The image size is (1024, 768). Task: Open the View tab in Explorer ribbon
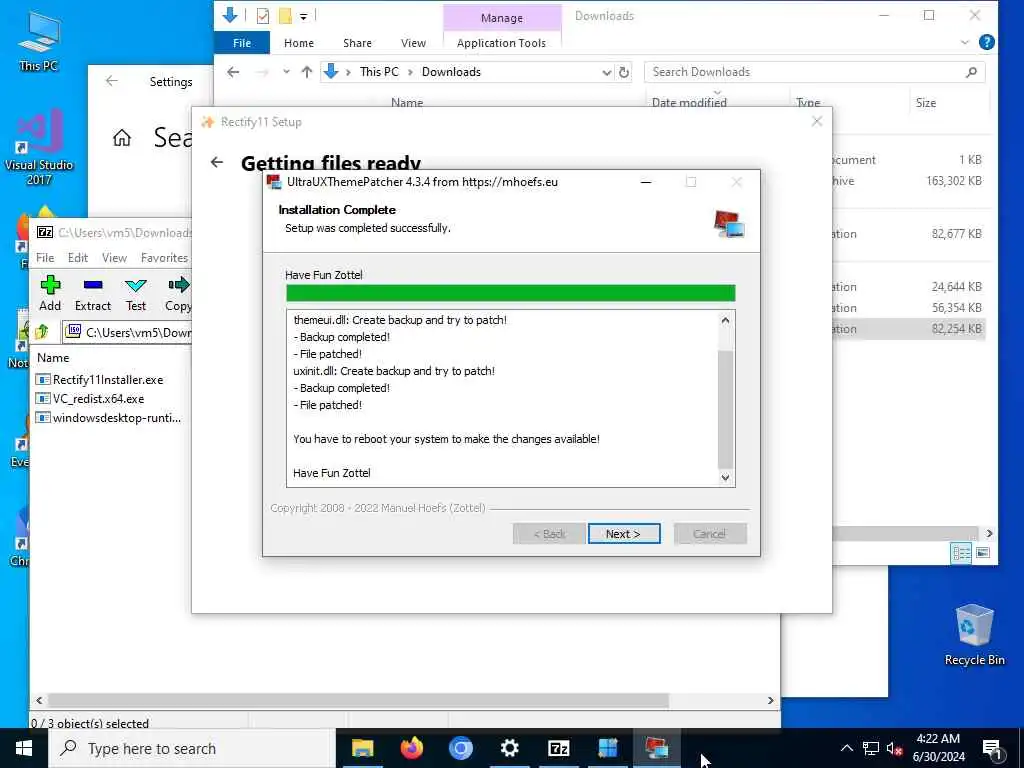[x=413, y=43]
